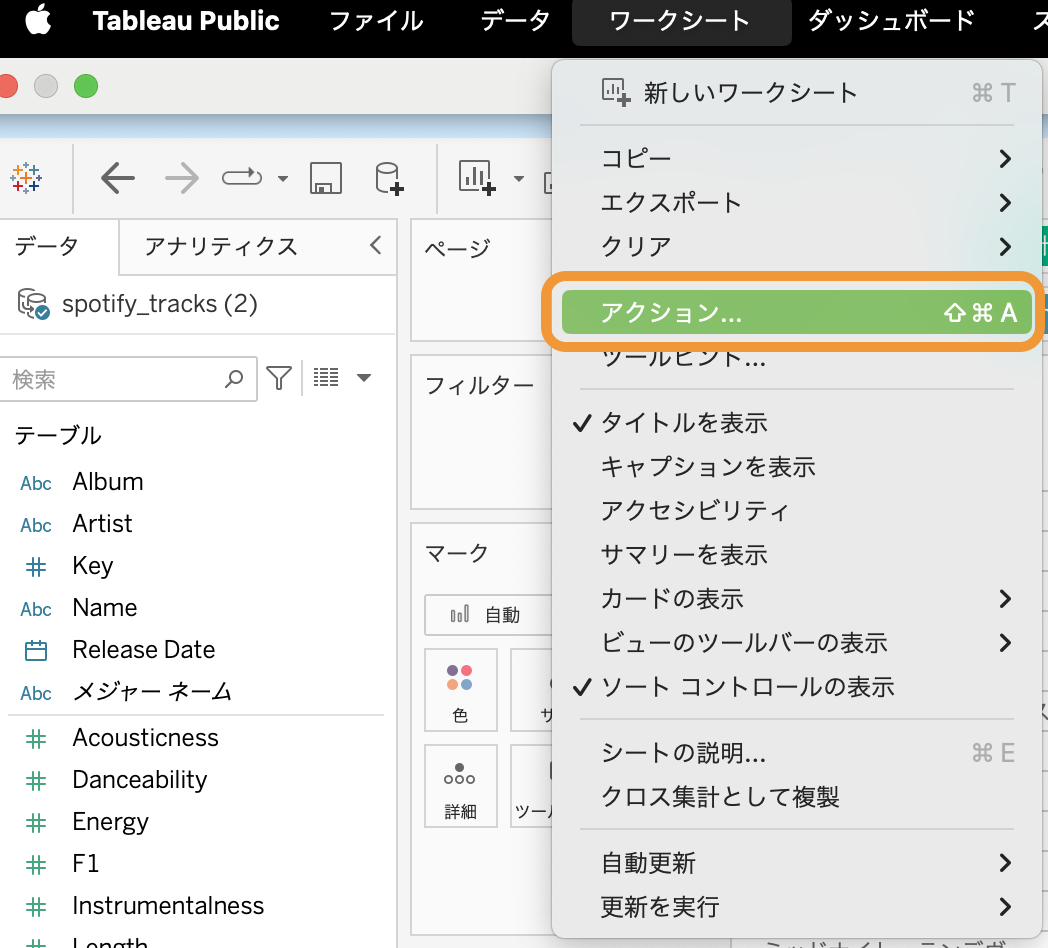Collapse the data pane with the chevron

click(376, 245)
